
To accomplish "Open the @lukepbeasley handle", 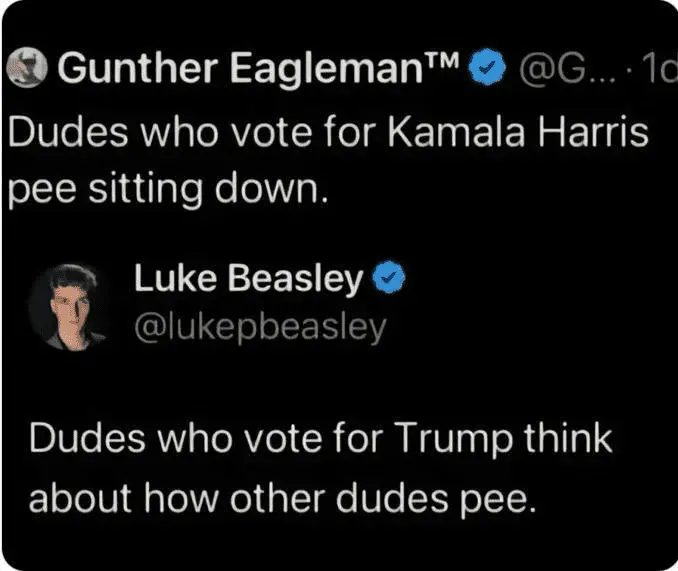I will [258, 327].
